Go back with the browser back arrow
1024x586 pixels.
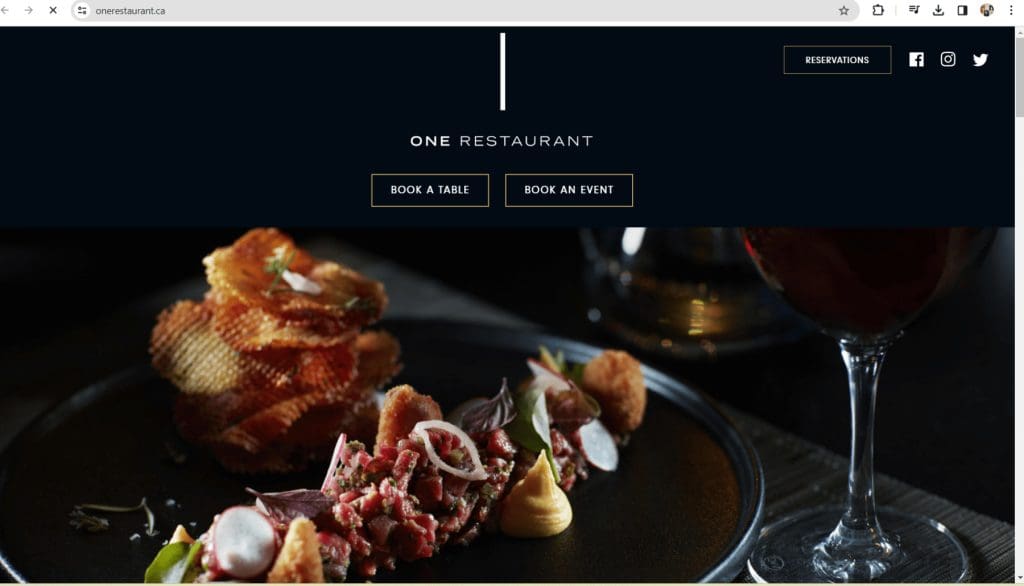click(x=5, y=10)
